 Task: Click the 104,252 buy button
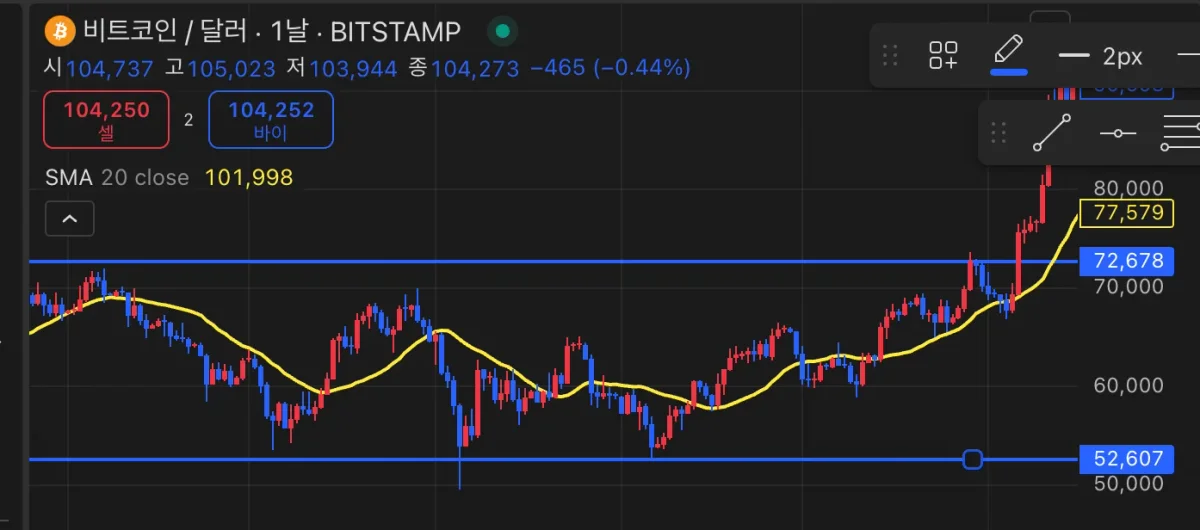(271, 119)
